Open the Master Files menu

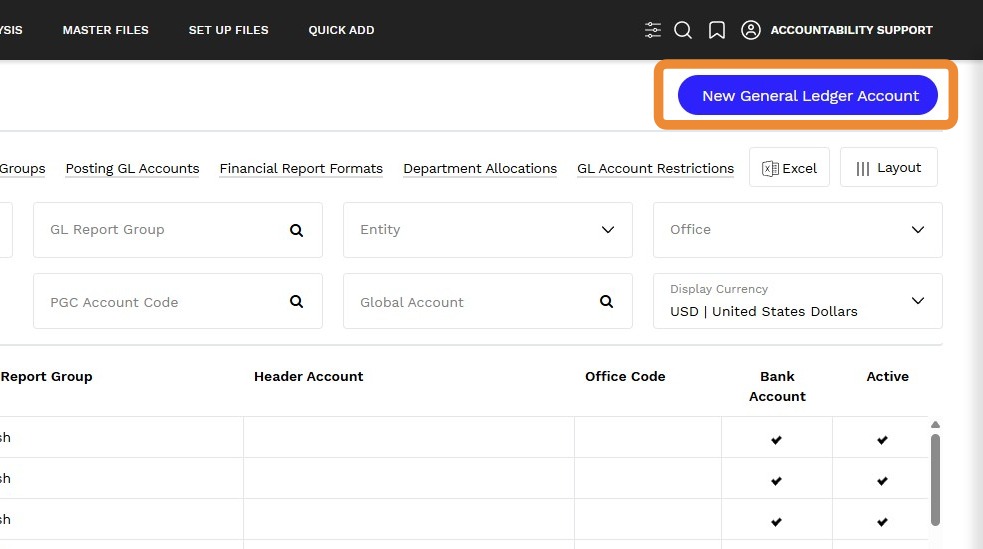(105, 30)
